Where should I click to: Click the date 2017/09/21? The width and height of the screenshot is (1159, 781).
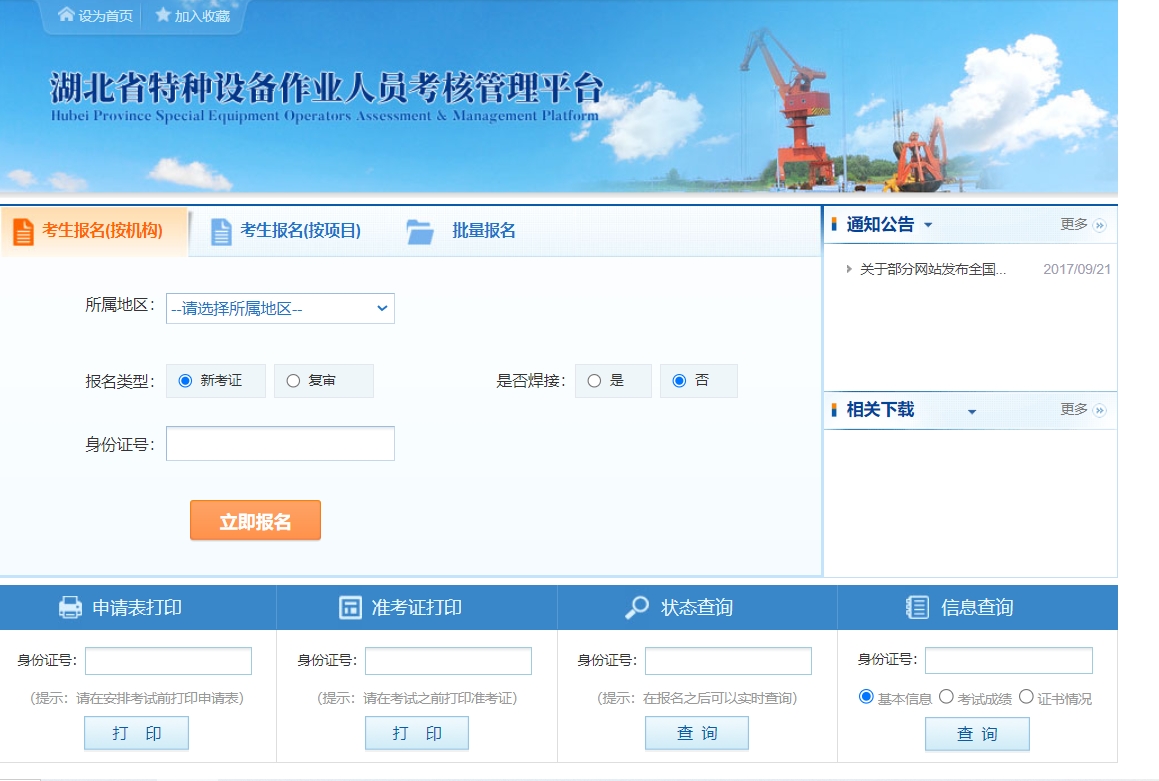[1077, 269]
